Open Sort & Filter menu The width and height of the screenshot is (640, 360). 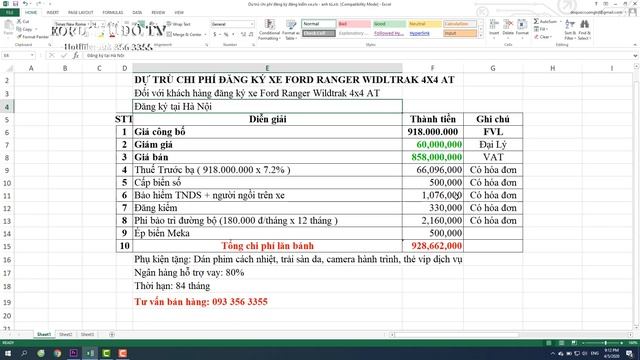pyautogui.click(x=569, y=29)
